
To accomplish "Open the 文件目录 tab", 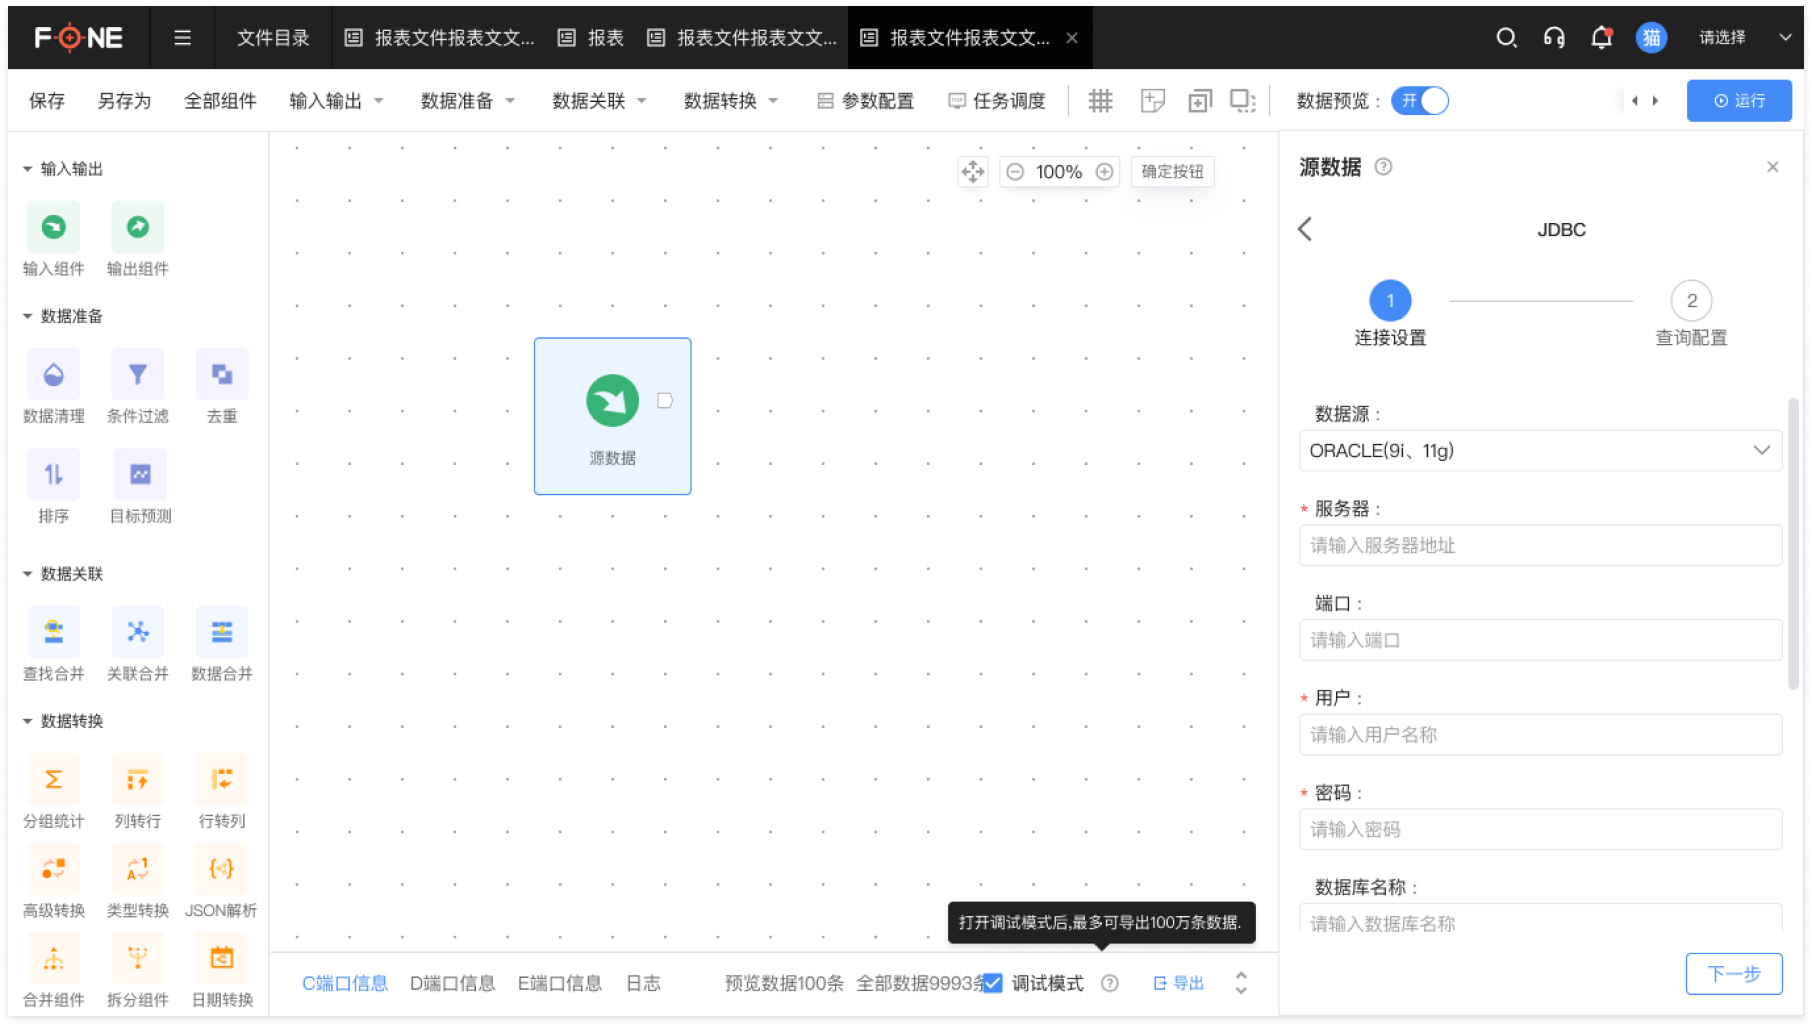I will (273, 38).
